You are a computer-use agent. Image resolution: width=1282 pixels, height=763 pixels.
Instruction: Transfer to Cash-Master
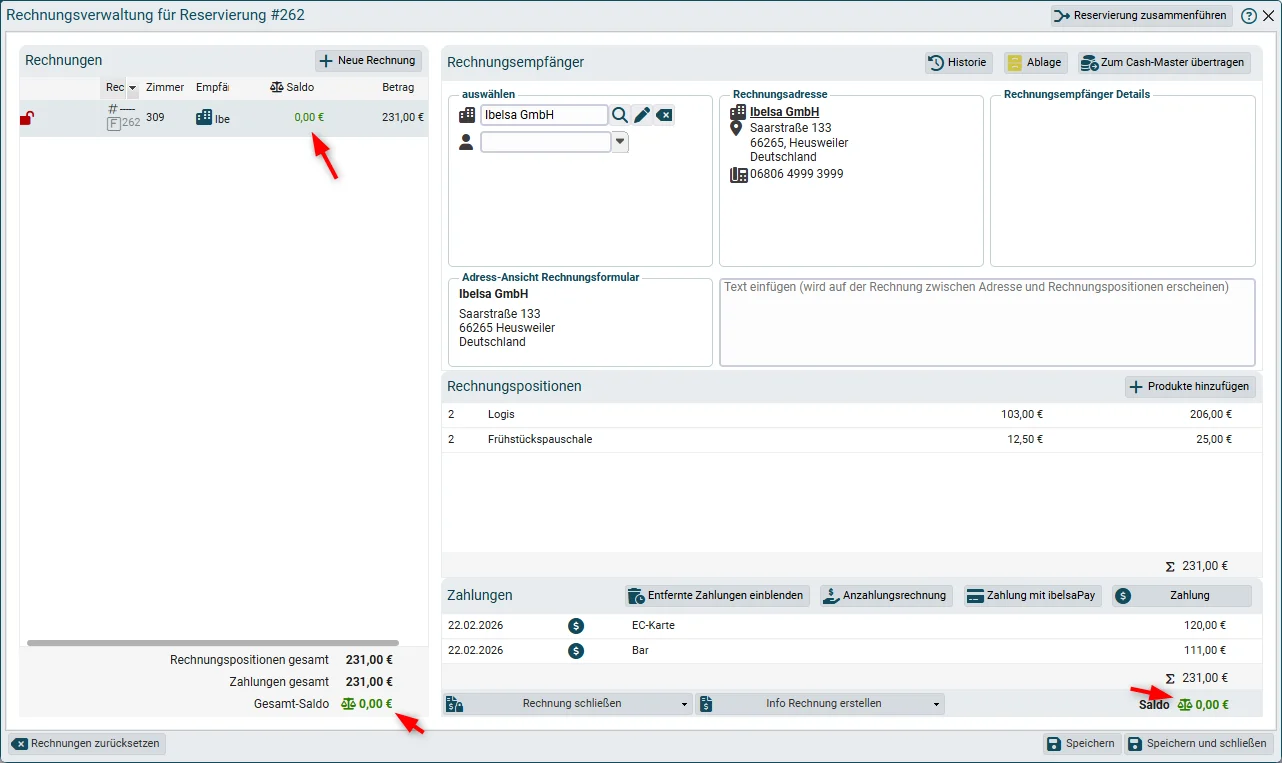1164,63
